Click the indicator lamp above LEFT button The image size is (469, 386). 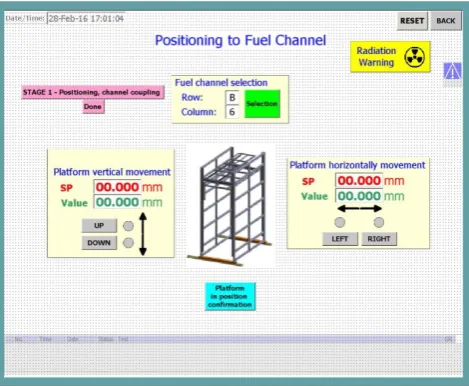coord(340,222)
